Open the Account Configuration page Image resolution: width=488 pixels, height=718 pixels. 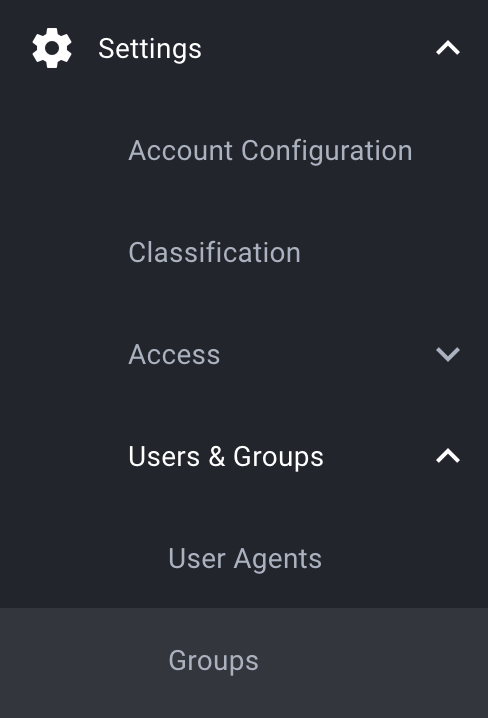tap(270, 151)
